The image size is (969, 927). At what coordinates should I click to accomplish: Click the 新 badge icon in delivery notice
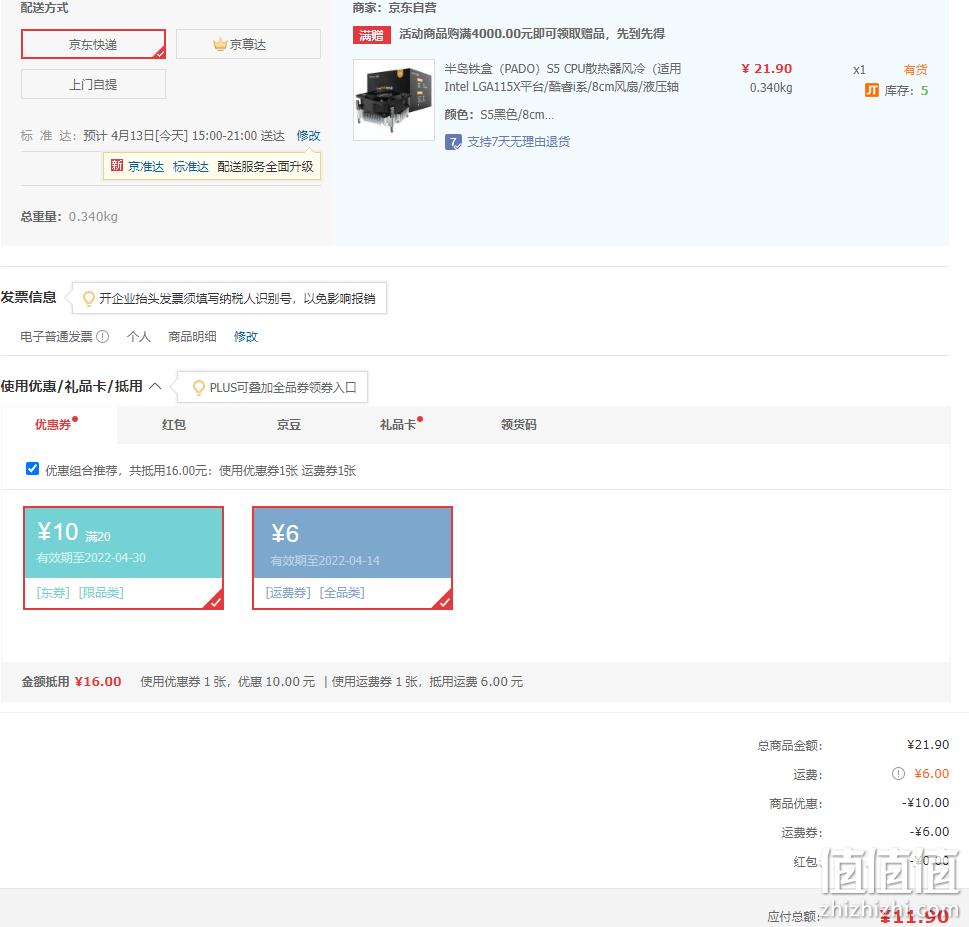117,165
